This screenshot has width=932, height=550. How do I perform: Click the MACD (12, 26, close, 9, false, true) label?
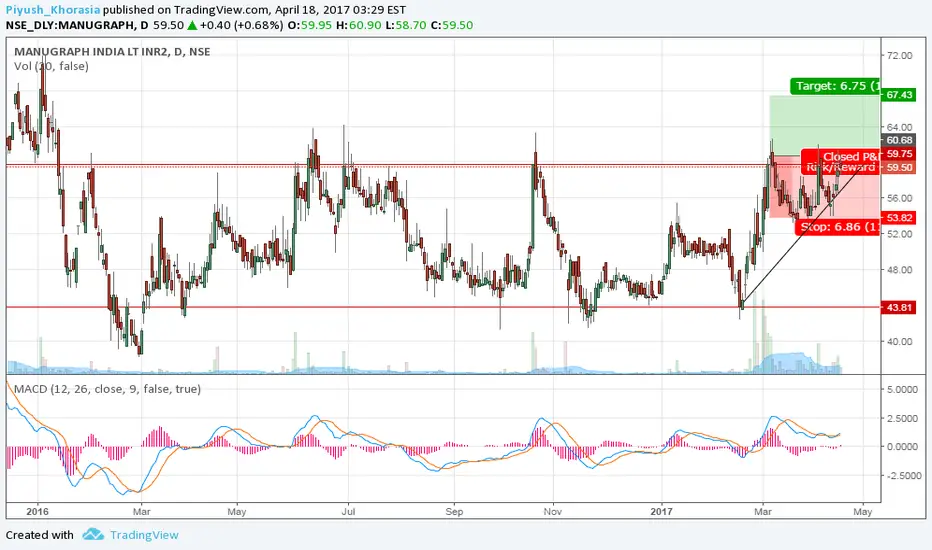[107, 389]
